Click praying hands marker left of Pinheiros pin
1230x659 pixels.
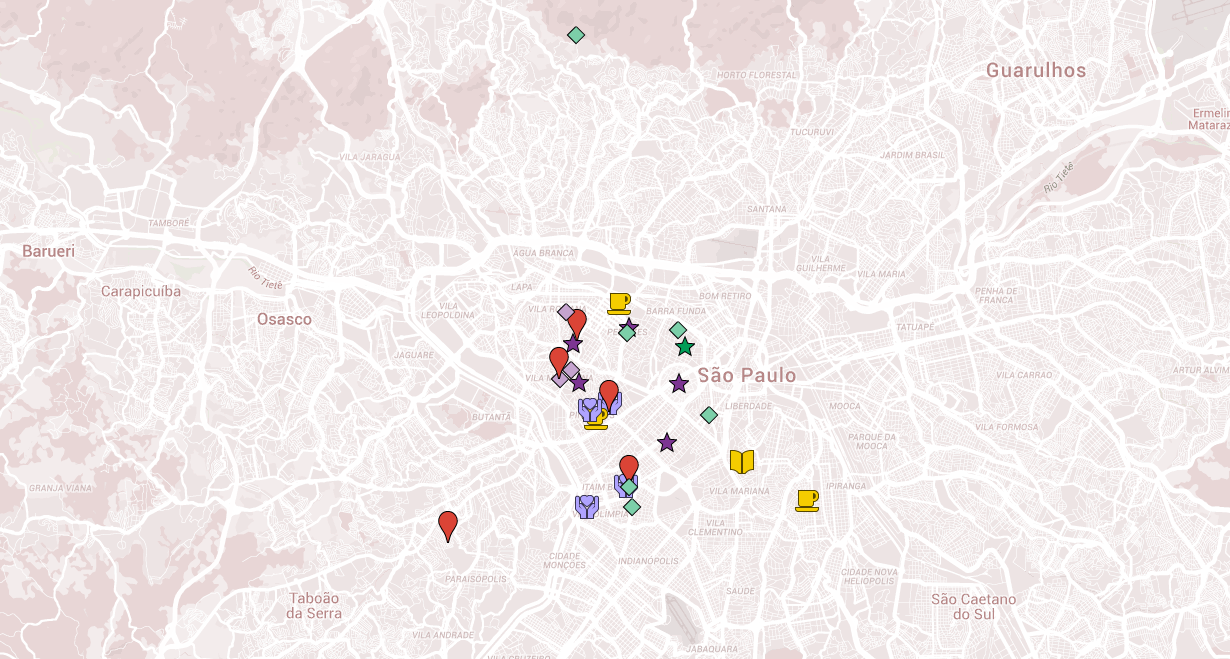(x=590, y=409)
